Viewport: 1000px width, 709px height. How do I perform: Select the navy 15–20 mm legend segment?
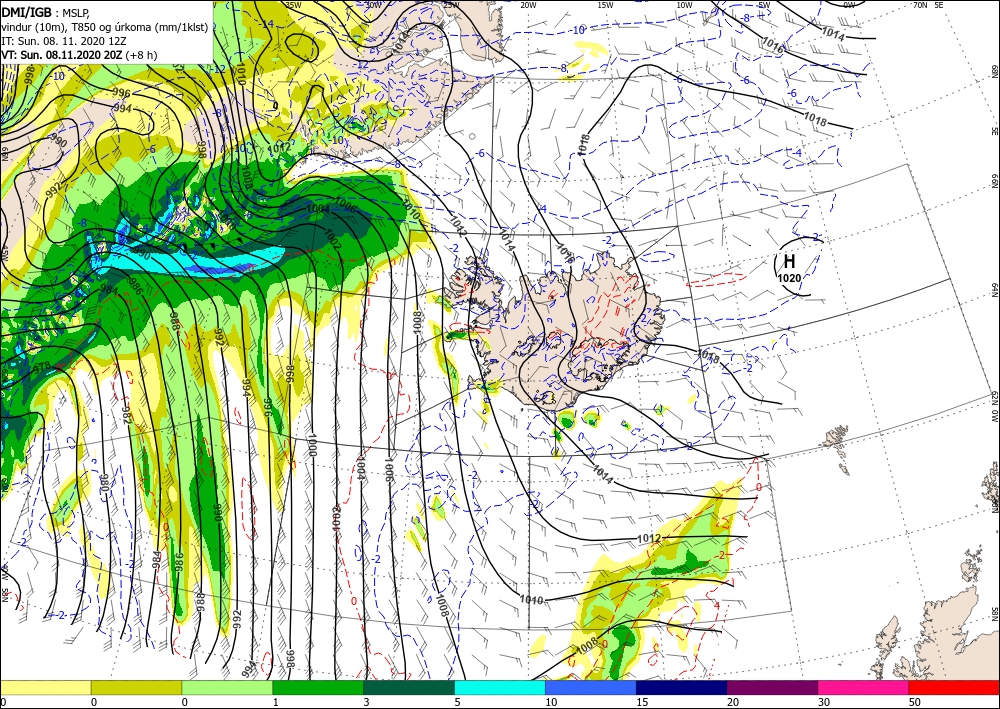click(681, 687)
